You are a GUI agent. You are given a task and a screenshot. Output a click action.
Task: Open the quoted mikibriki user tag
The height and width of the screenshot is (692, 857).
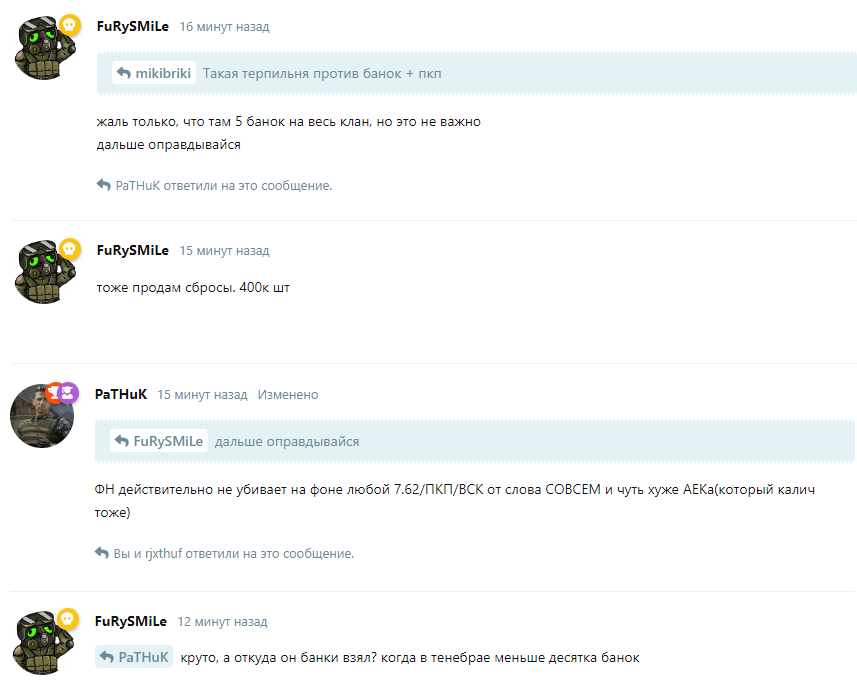pyautogui.click(x=154, y=73)
